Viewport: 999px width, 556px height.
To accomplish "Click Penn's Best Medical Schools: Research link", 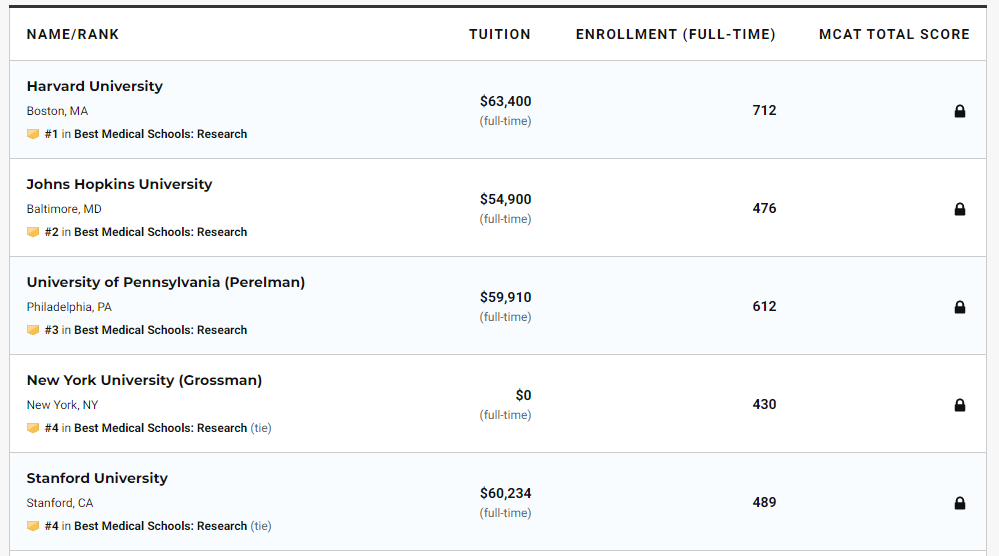I will (x=160, y=330).
